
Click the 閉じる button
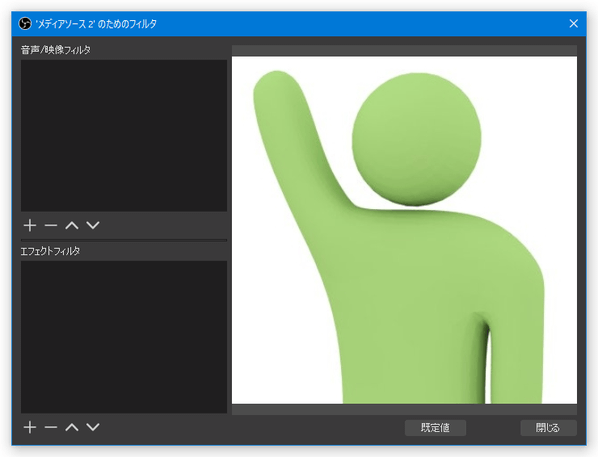[548, 428]
